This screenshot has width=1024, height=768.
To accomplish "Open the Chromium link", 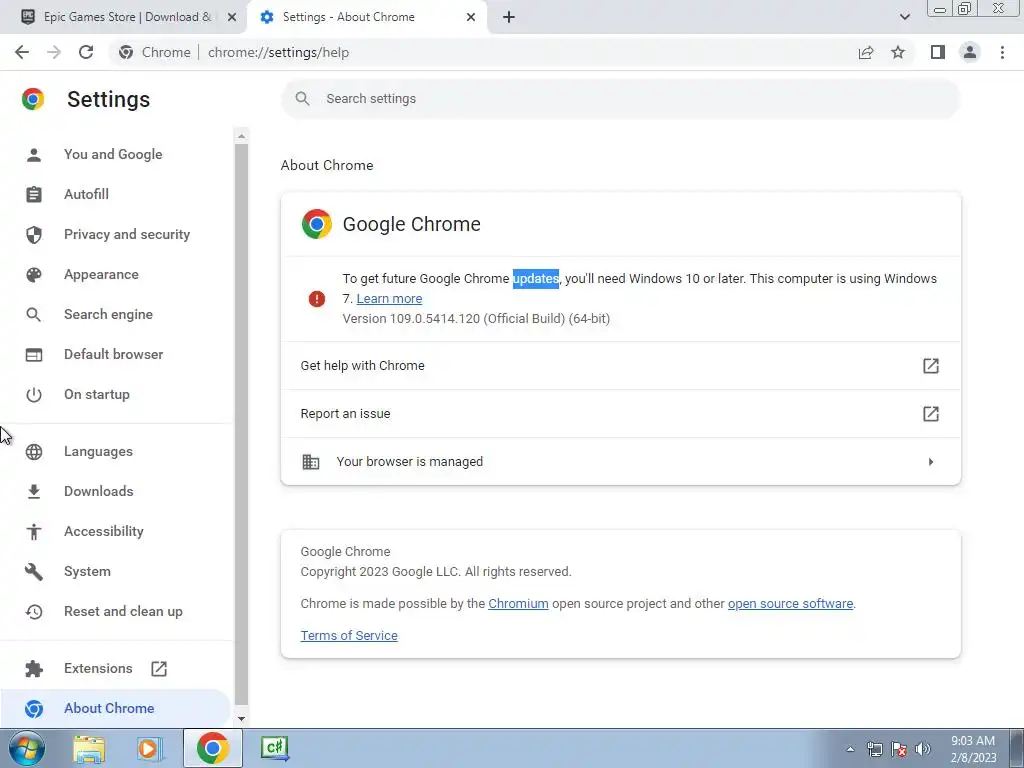I will pos(518,603).
